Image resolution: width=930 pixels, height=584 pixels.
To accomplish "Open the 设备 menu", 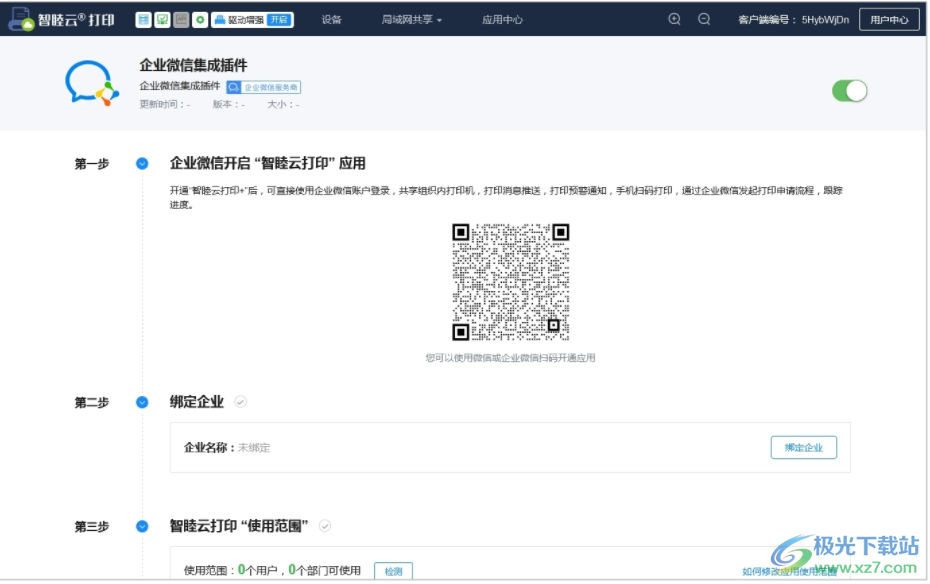I will (x=332, y=20).
